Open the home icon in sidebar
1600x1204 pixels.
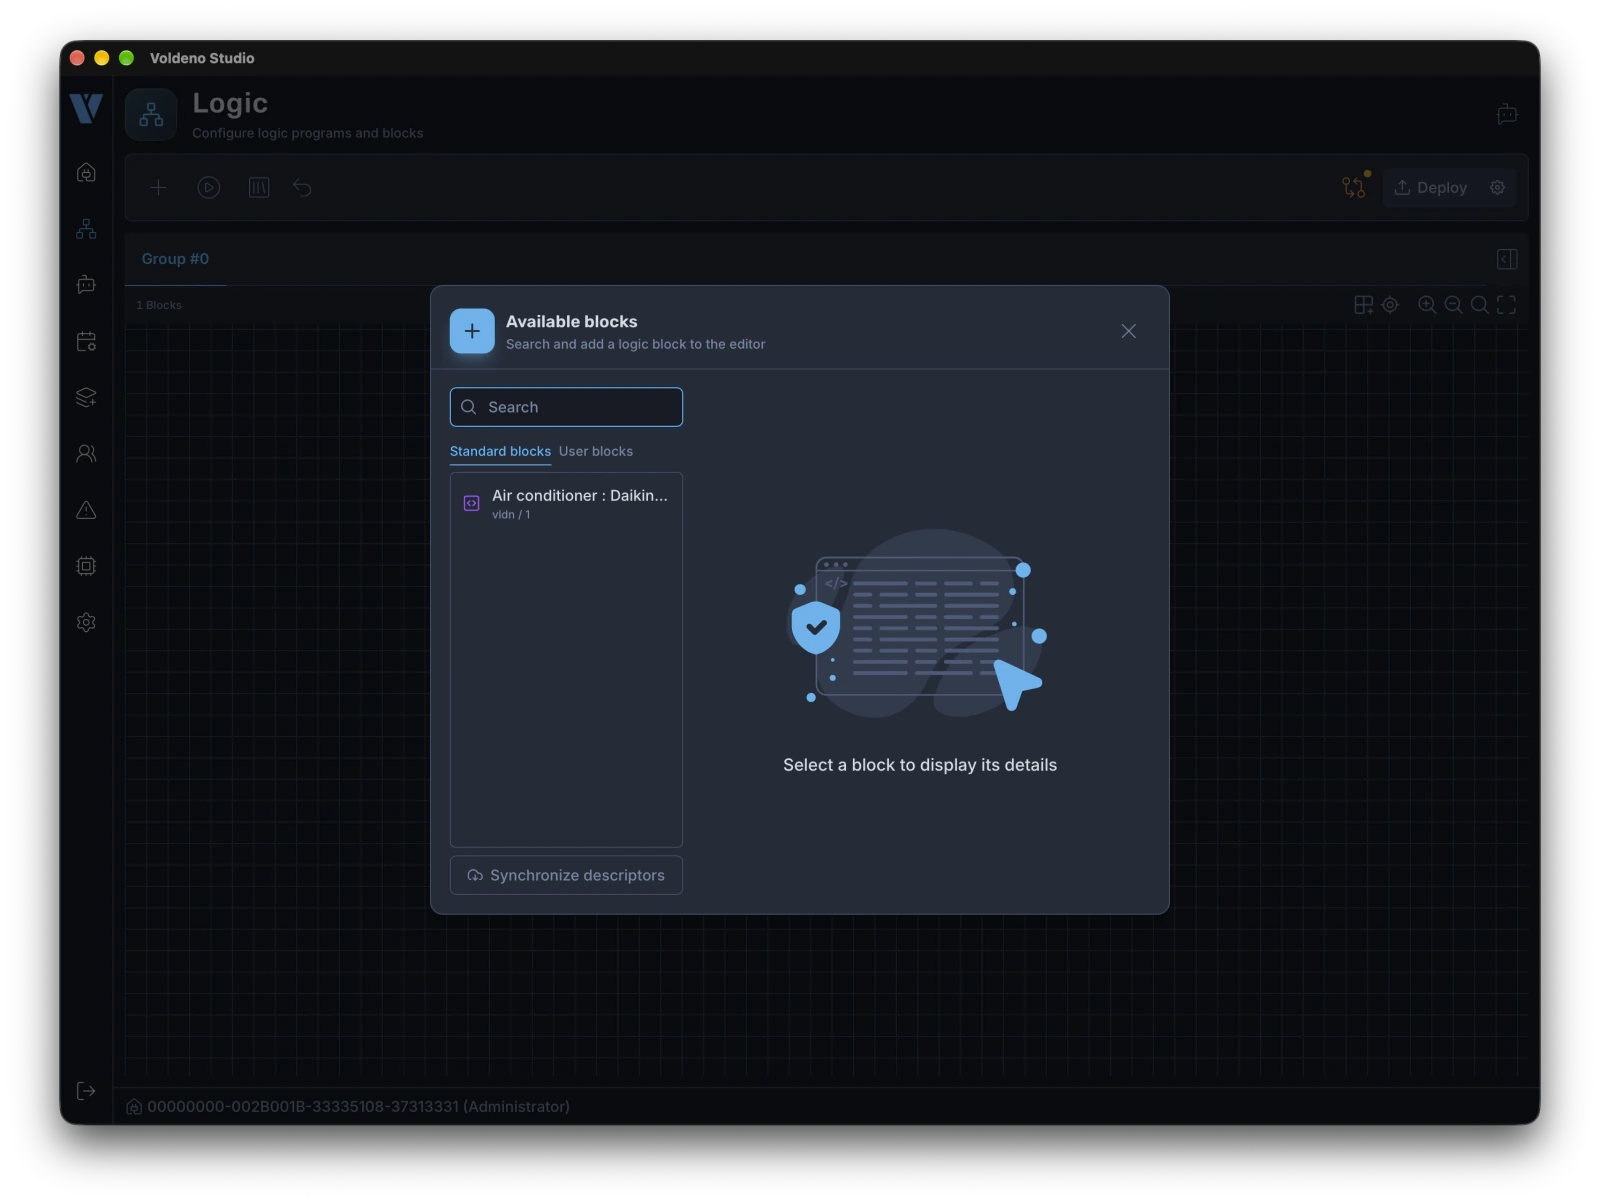(x=86, y=173)
